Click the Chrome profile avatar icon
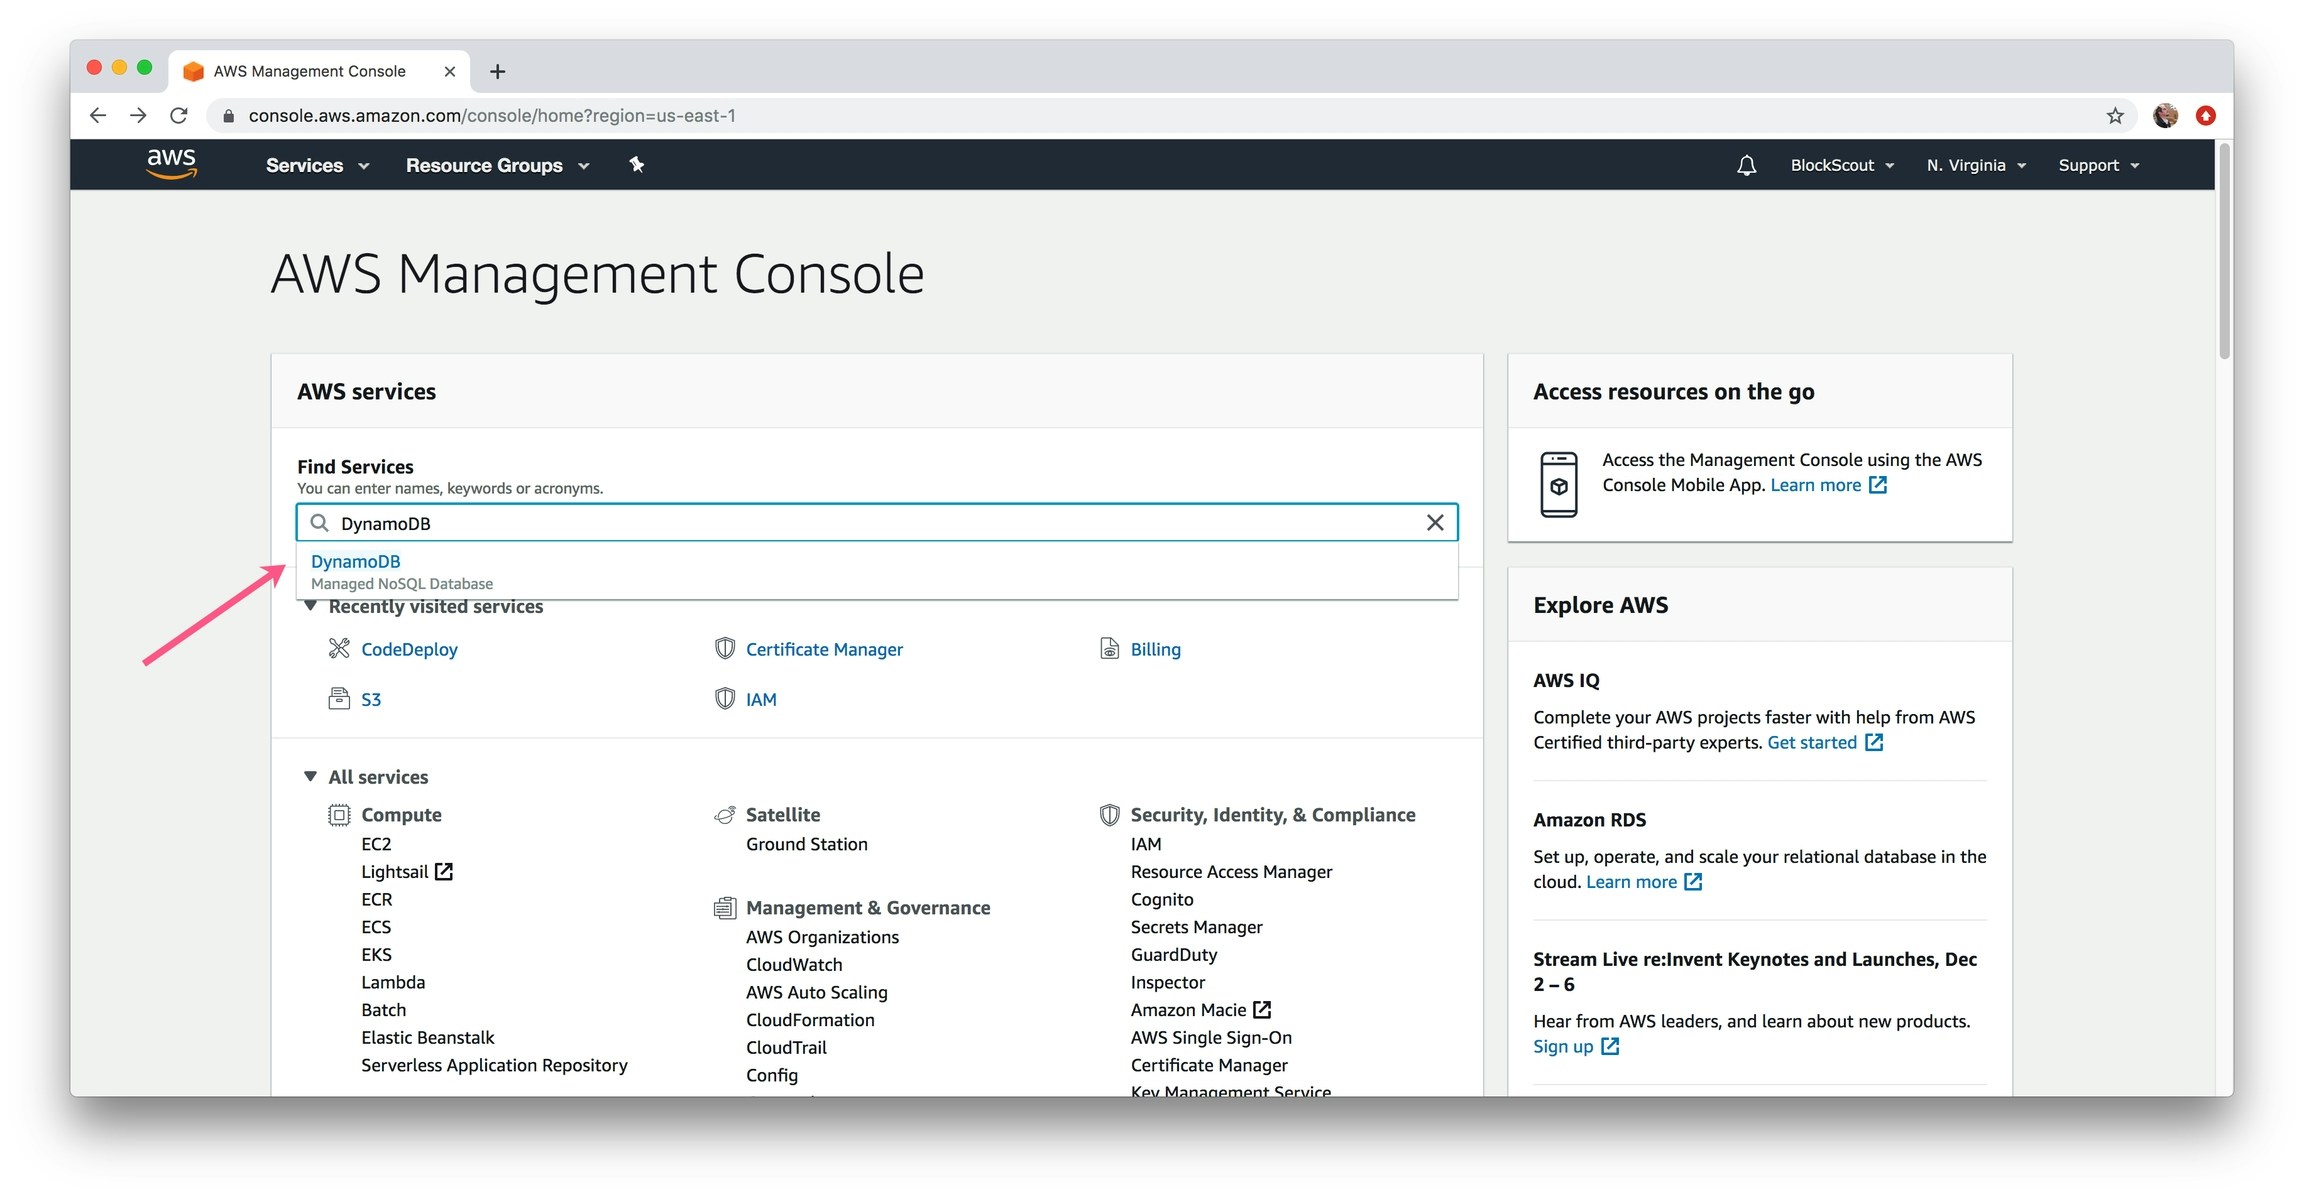2304x1197 pixels. point(2165,116)
